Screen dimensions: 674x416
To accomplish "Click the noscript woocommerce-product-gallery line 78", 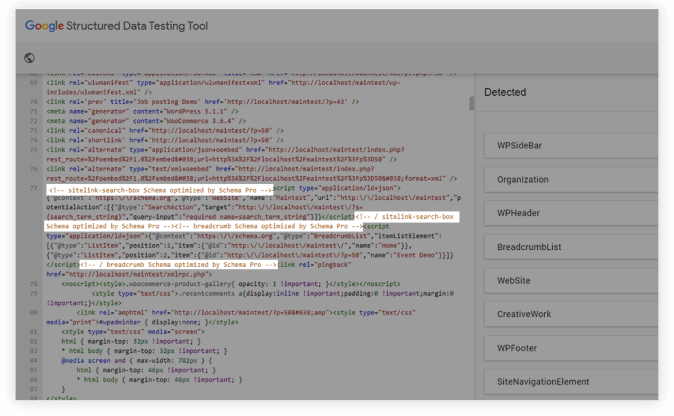I will pos(231,284).
